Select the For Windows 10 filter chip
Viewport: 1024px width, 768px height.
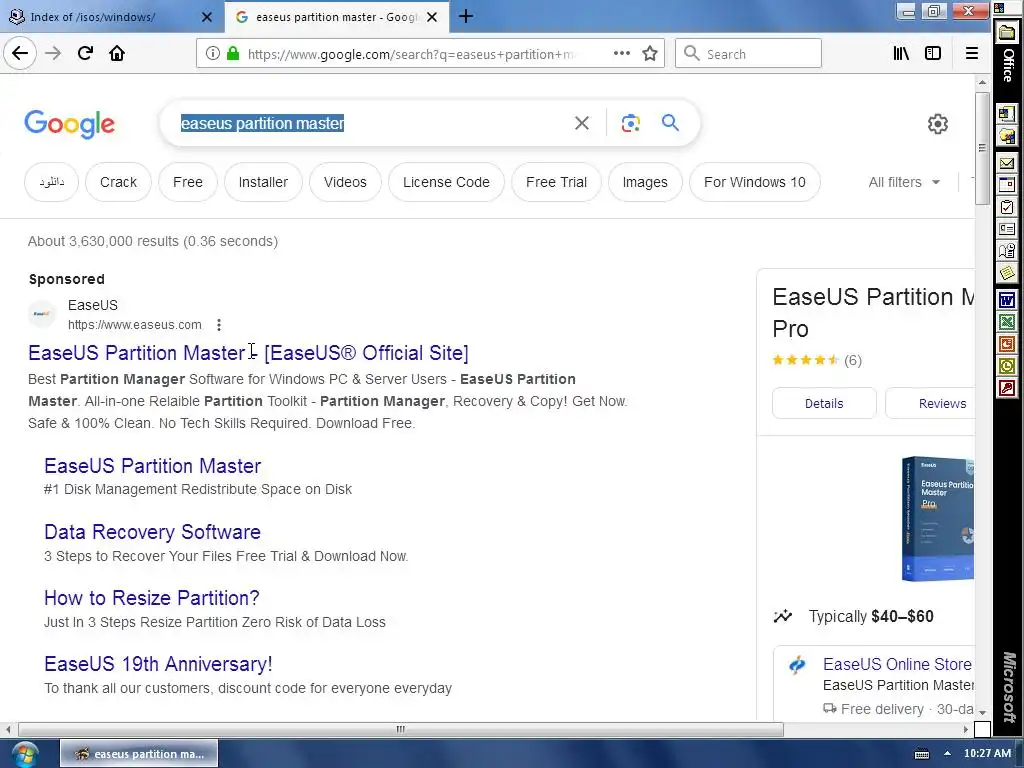point(755,182)
